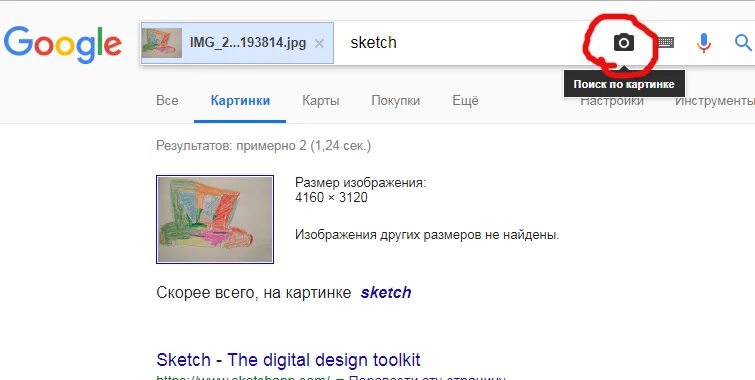Open the large drawing thumbnail result

[215, 220]
